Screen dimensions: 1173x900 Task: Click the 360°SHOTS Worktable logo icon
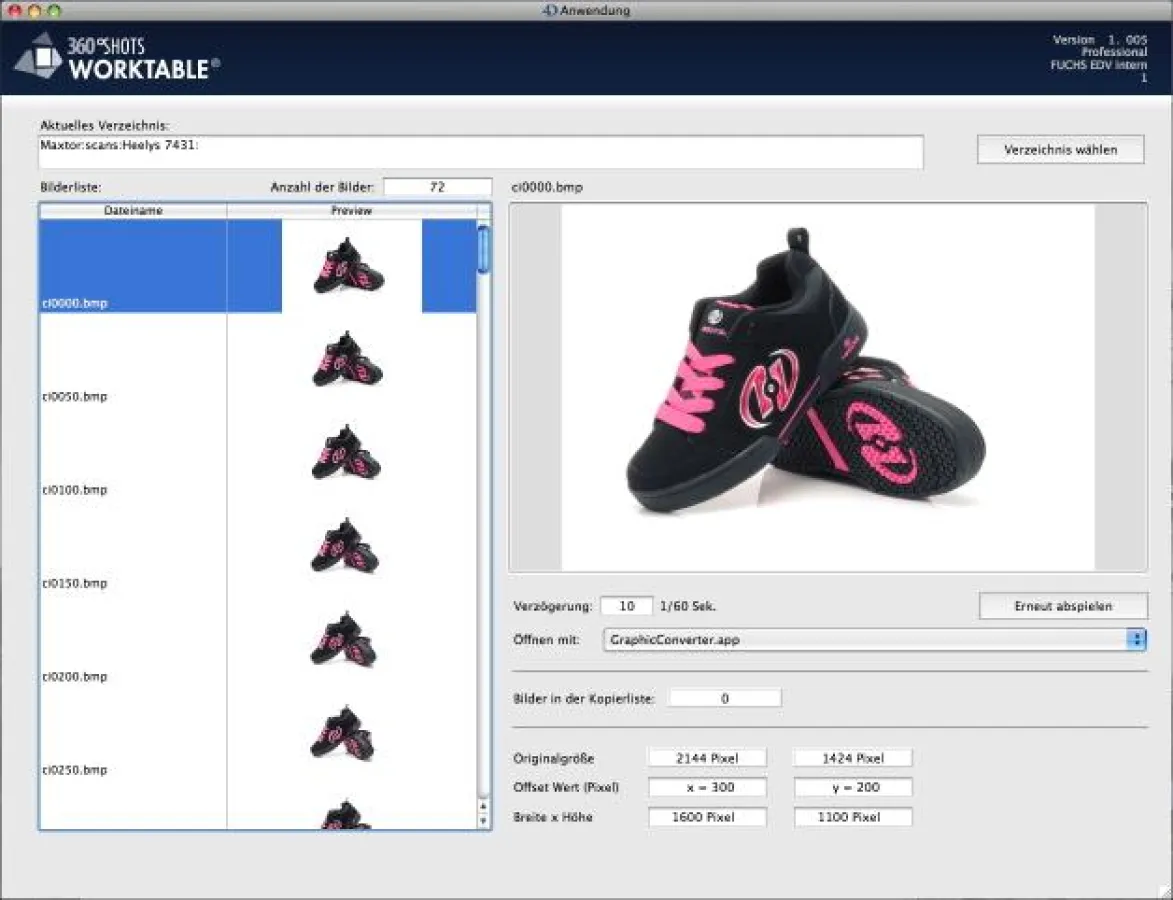[x=42, y=57]
